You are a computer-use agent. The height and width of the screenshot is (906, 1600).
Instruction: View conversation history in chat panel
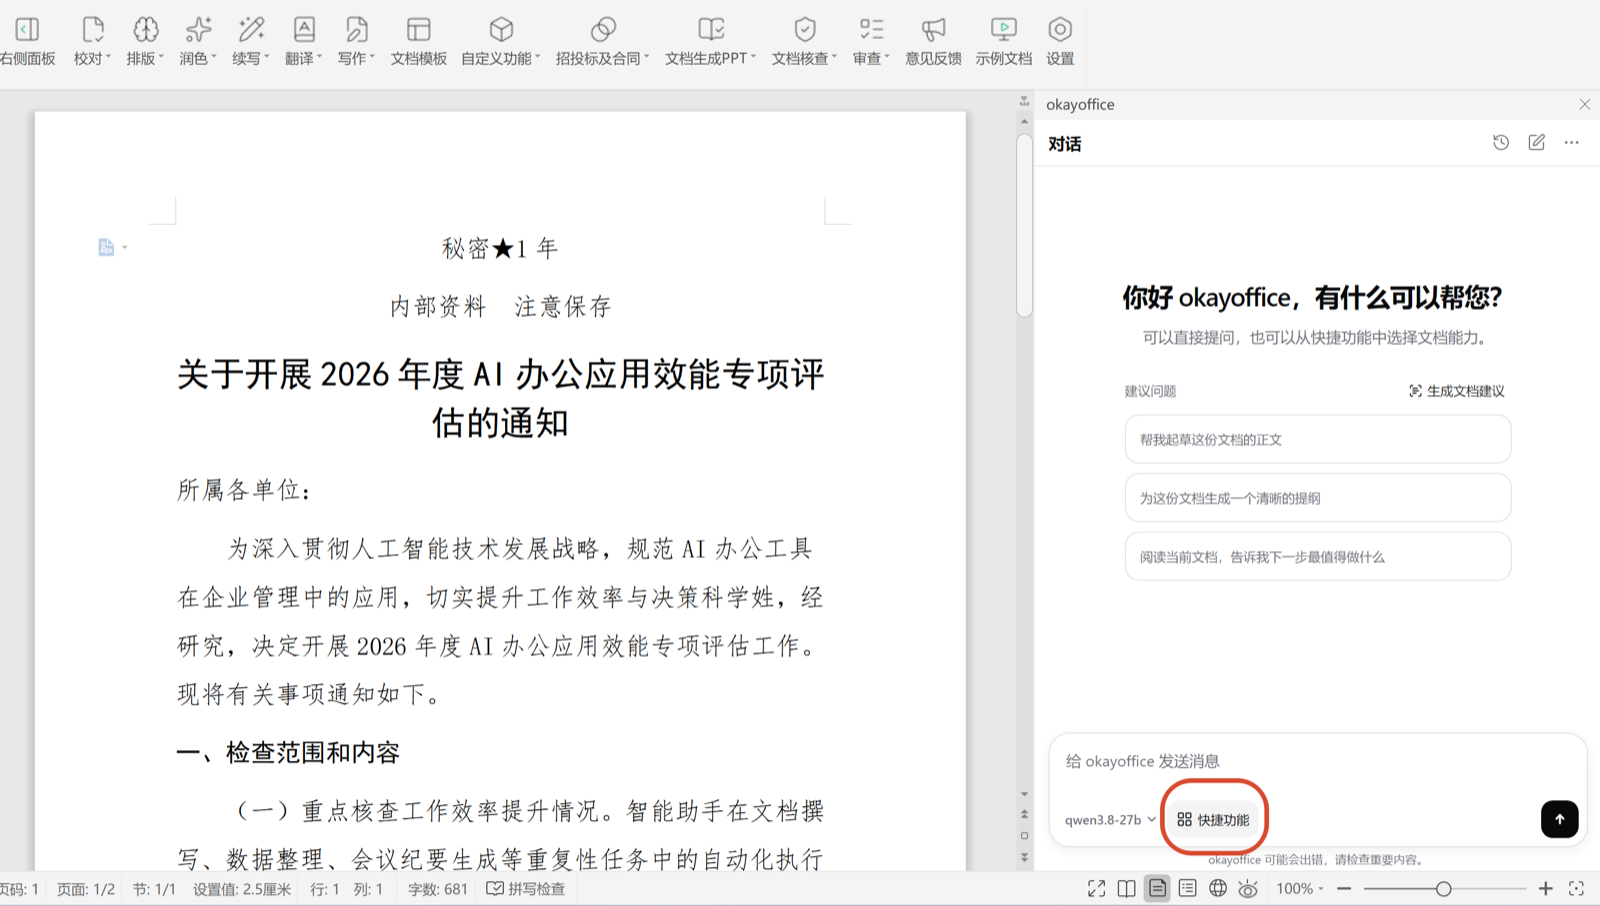[x=1501, y=143]
